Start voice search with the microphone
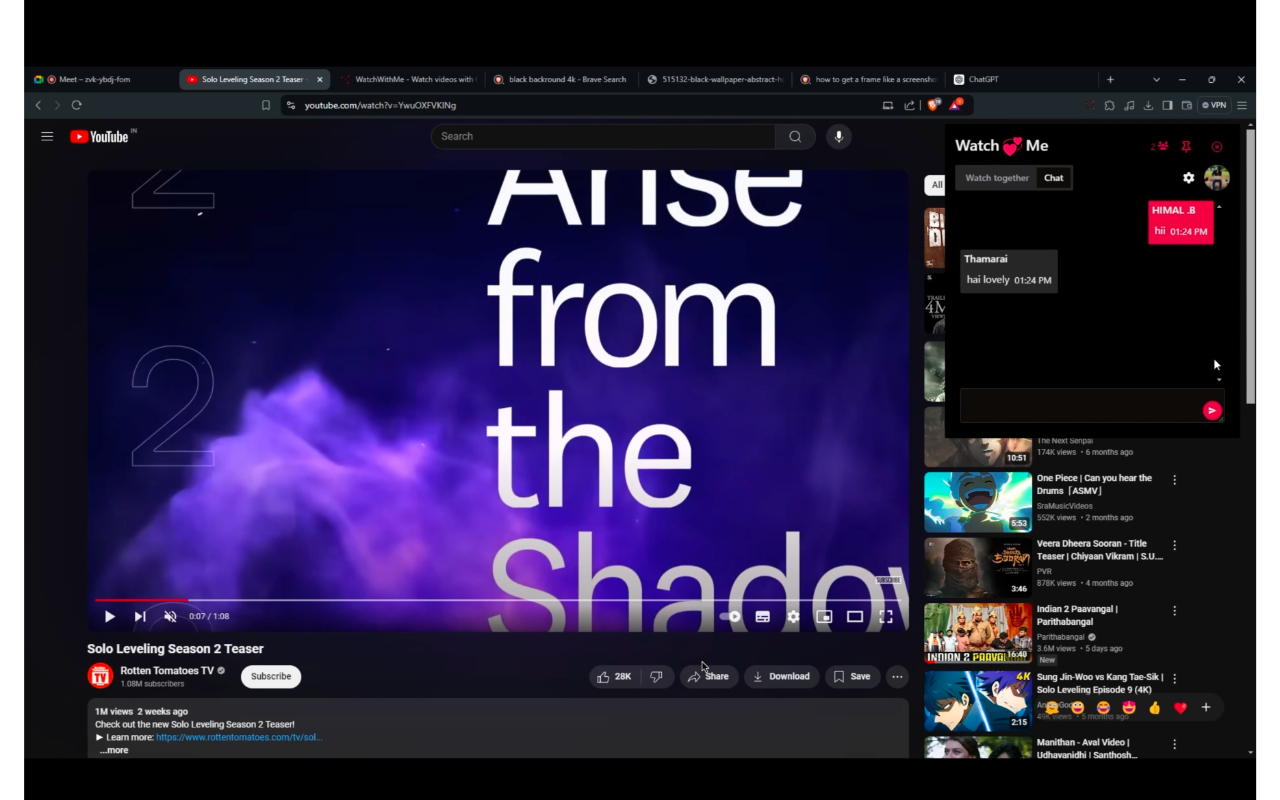 click(839, 136)
